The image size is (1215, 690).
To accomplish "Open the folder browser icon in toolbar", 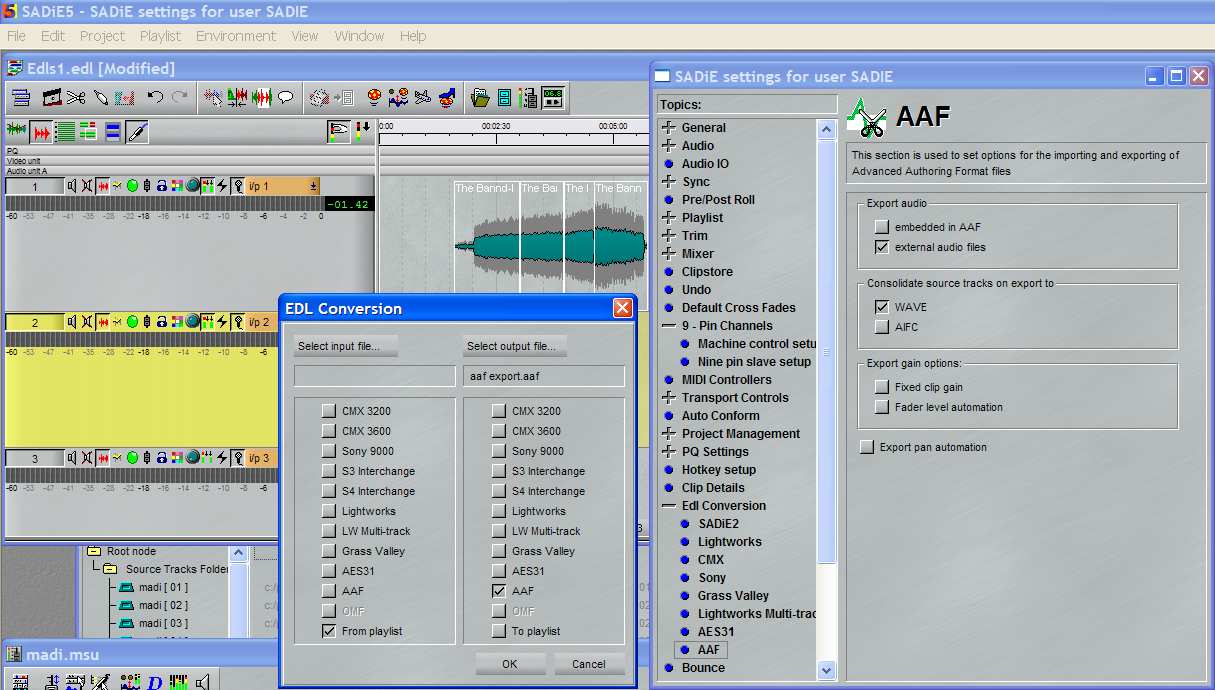I will point(480,97).
